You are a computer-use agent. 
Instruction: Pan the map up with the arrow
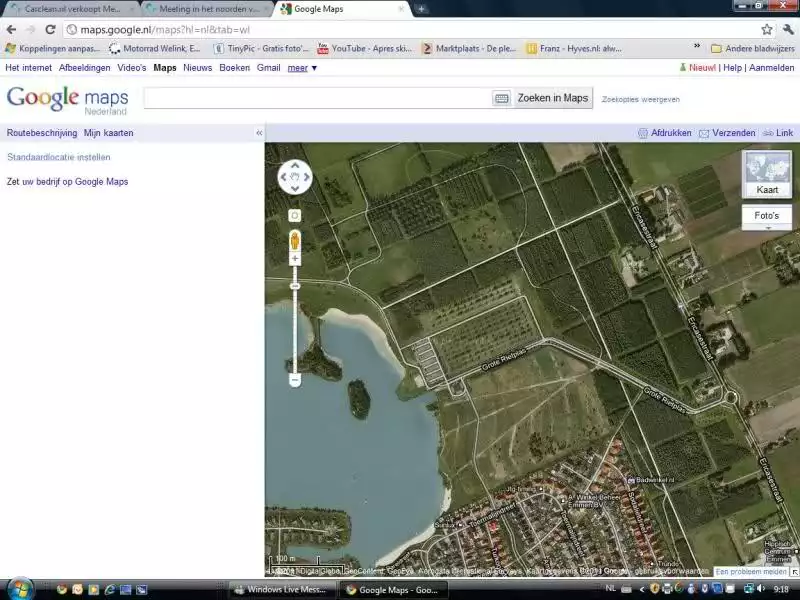(295, 166)
